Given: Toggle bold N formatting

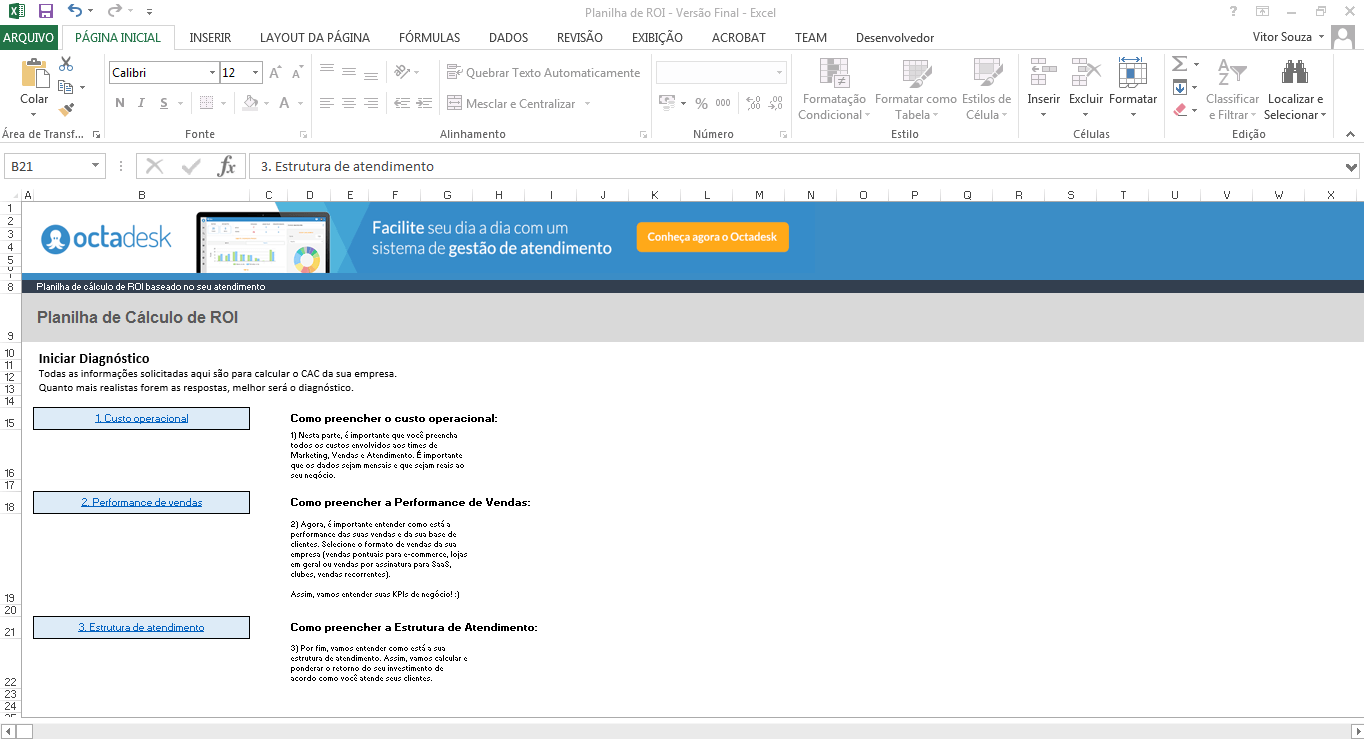Looking at the screenshot, I should tap(119, 103).
